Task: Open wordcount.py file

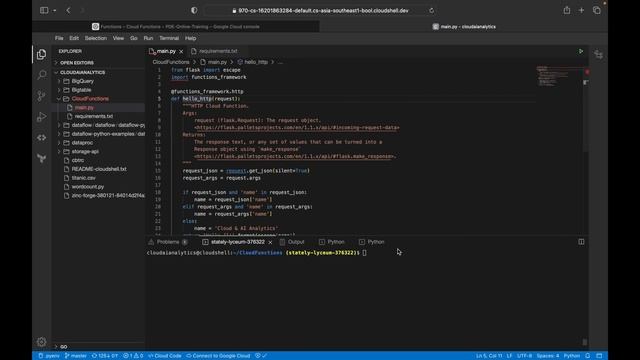Action: tap(87, 187)
